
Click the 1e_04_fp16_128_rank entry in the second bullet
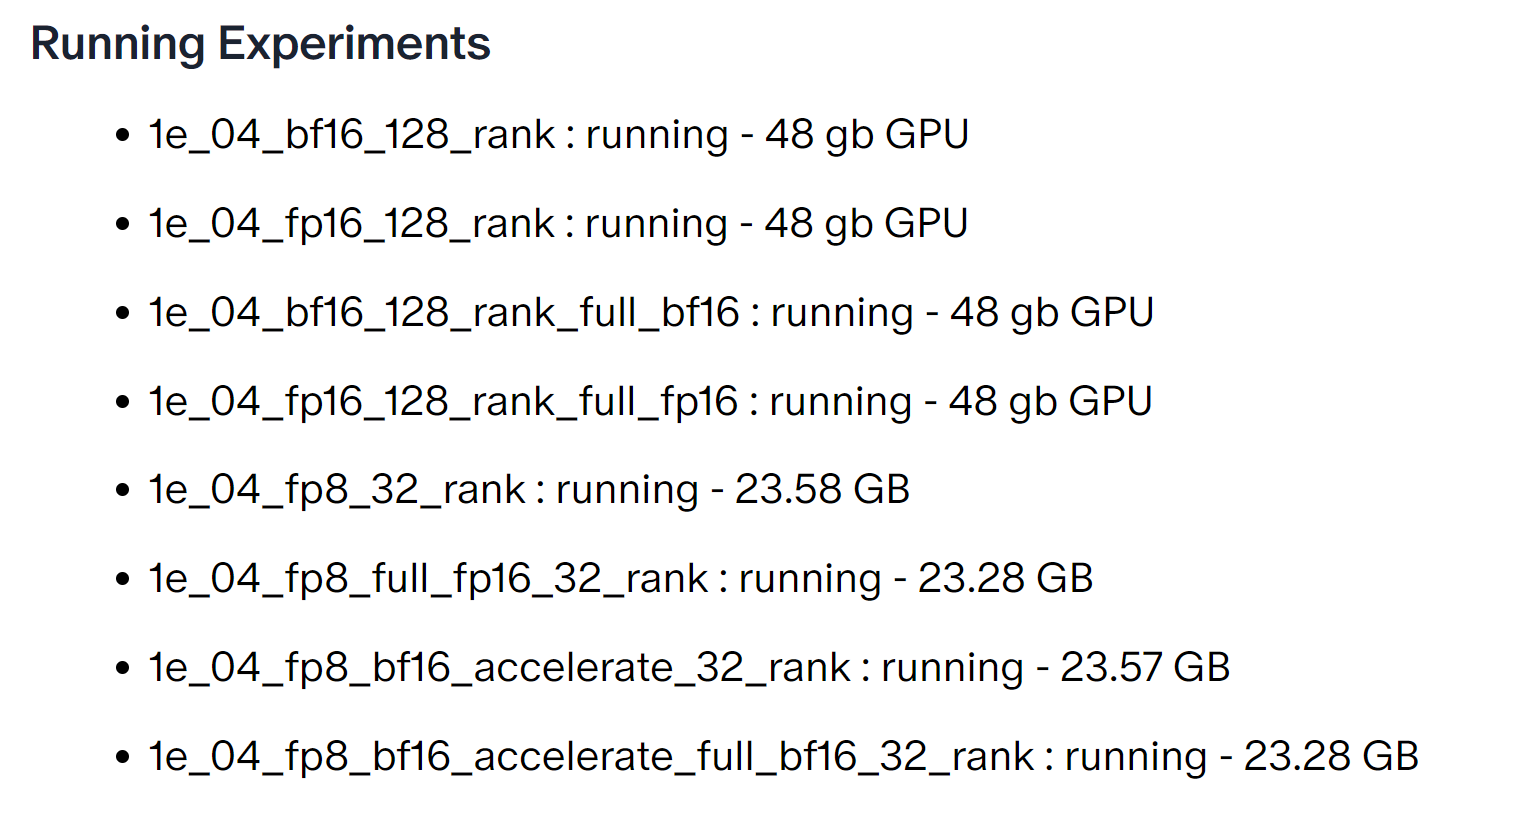point(351,224)
